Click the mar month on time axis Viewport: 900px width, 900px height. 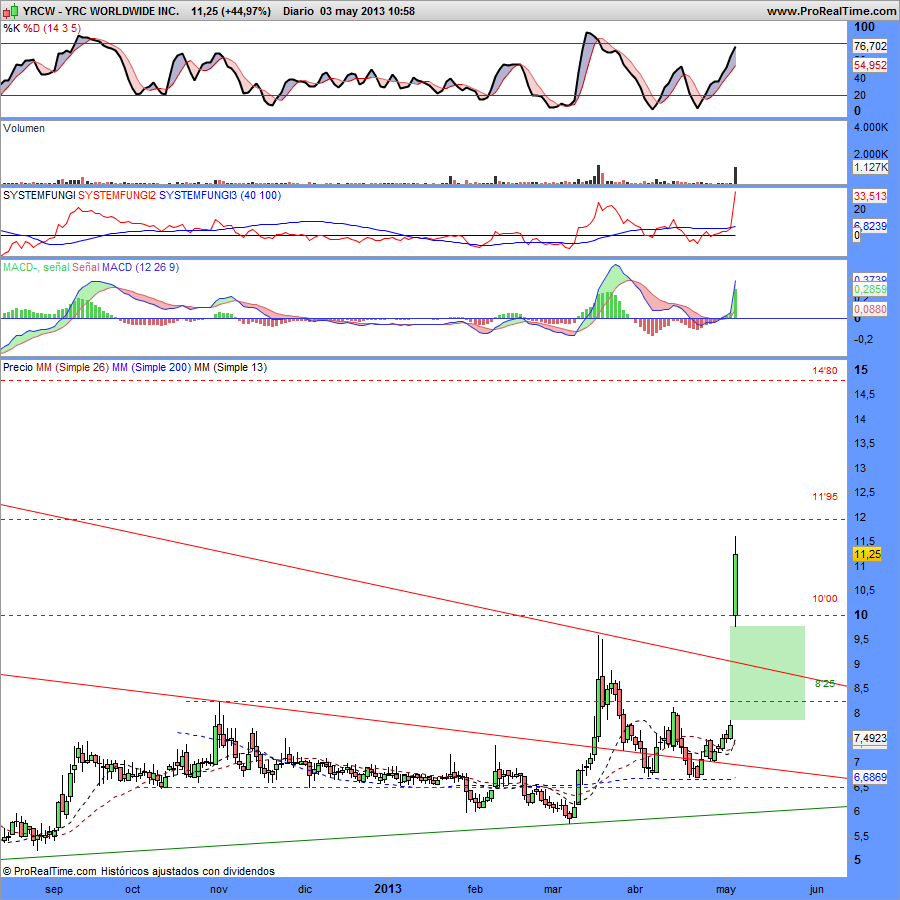(553, 890)
